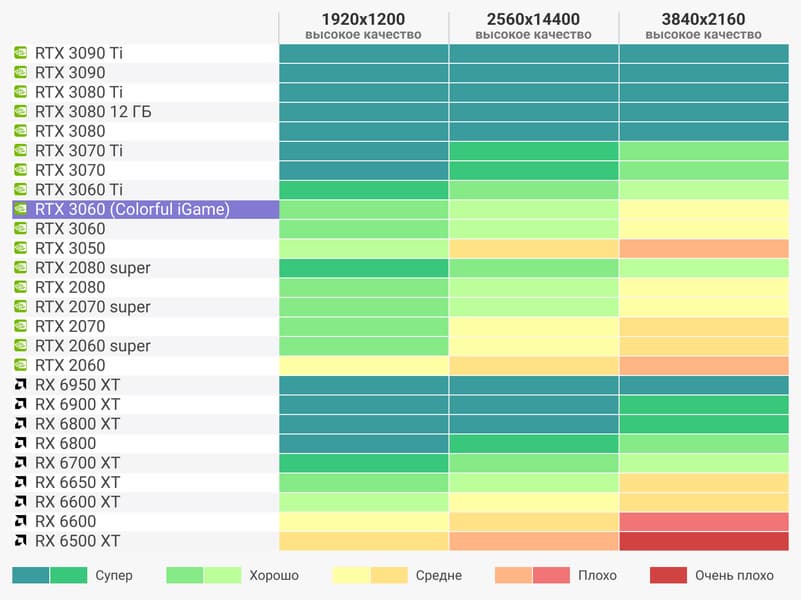Select the 1920x1200 column header

click(x=363, y=19)
